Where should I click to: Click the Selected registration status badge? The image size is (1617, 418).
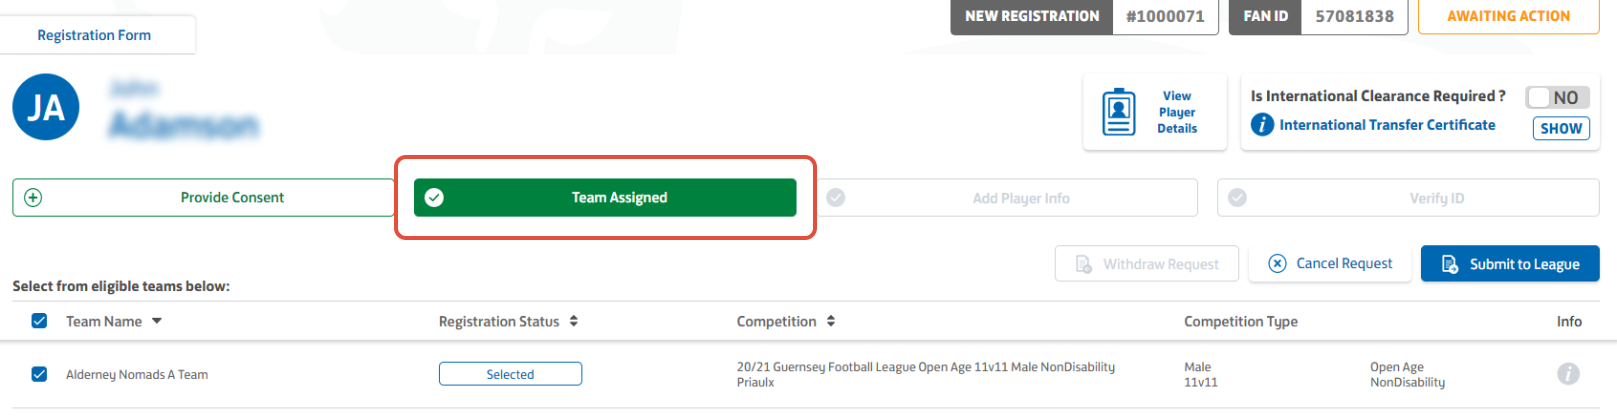[510, 374]
